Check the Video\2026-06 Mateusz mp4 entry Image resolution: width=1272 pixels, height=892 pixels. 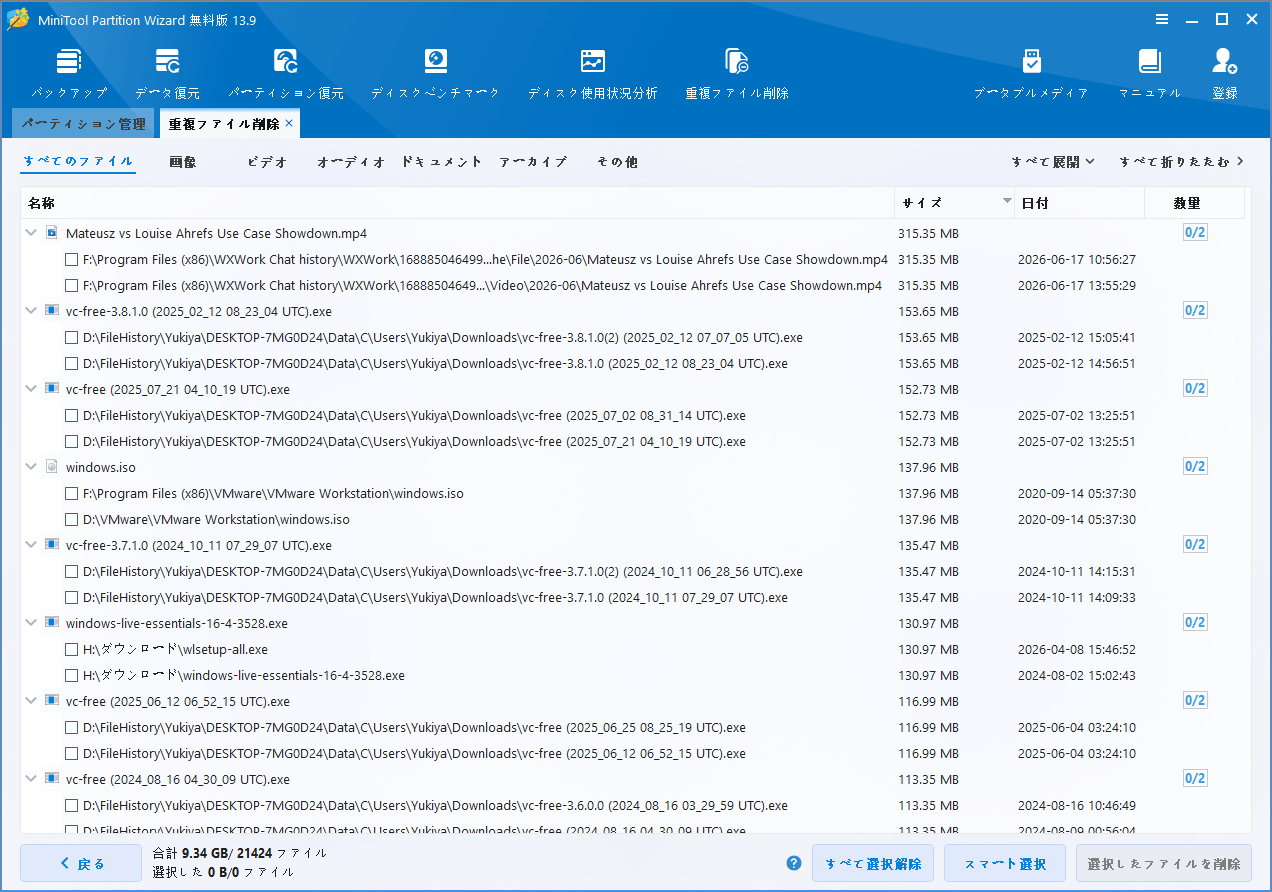click(x=71, y=285)
